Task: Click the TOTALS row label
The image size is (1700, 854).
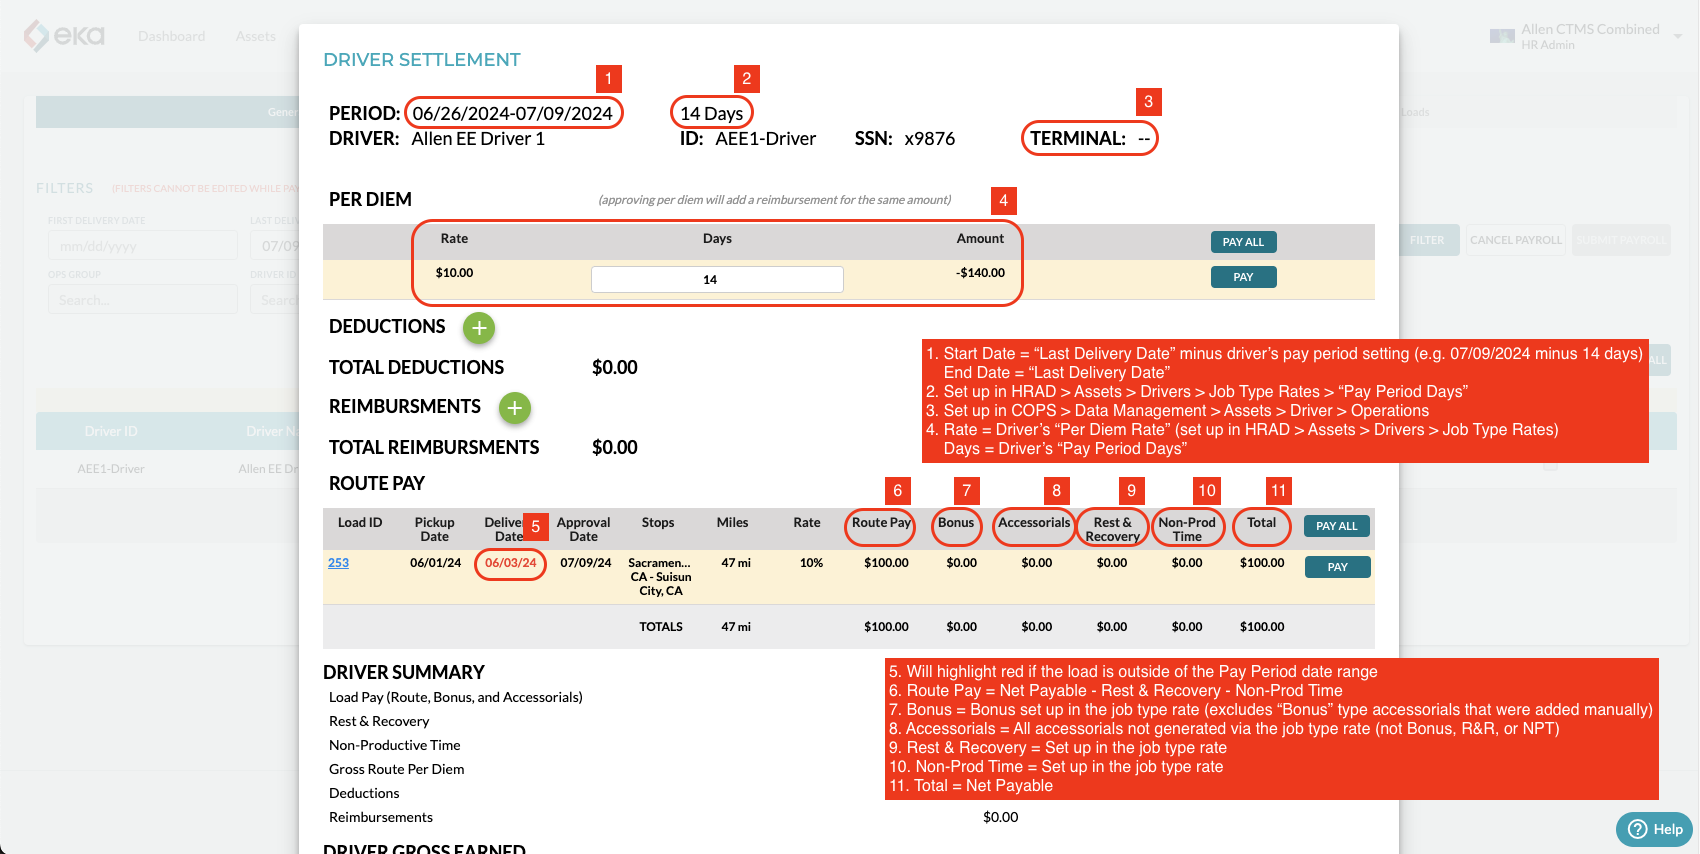Action: pos(661,627)
